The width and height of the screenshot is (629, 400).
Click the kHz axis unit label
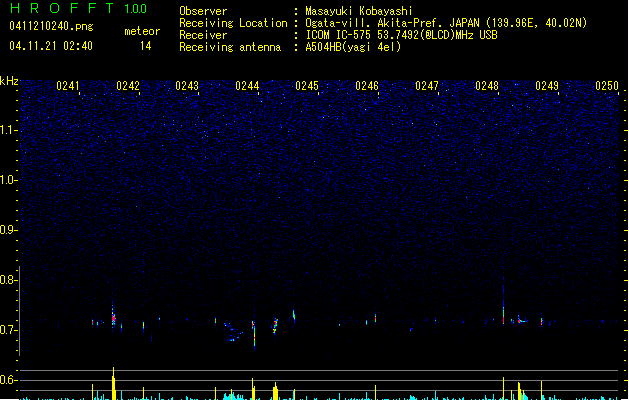[x=9, y=81]
